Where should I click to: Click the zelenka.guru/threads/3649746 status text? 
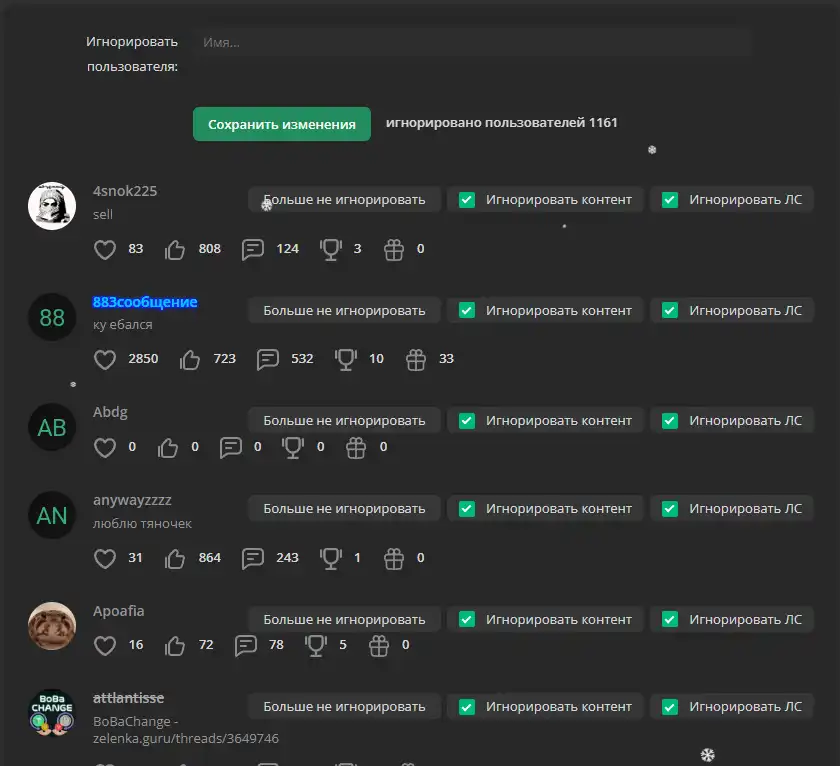click(186, 739)
